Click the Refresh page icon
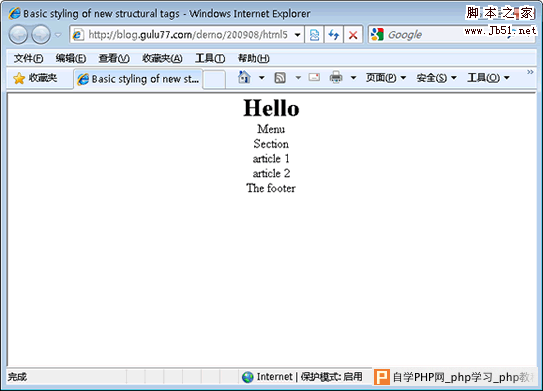 334,35
